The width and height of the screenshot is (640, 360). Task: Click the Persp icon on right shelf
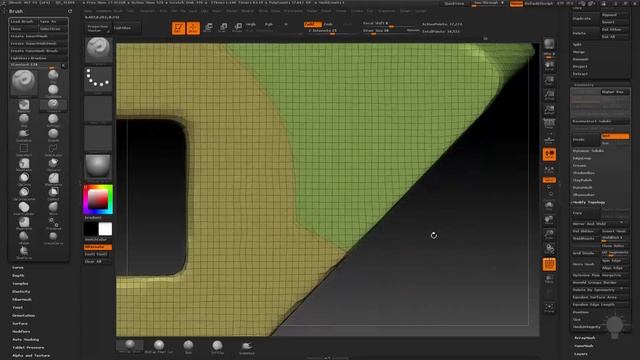tap(549, 124)
